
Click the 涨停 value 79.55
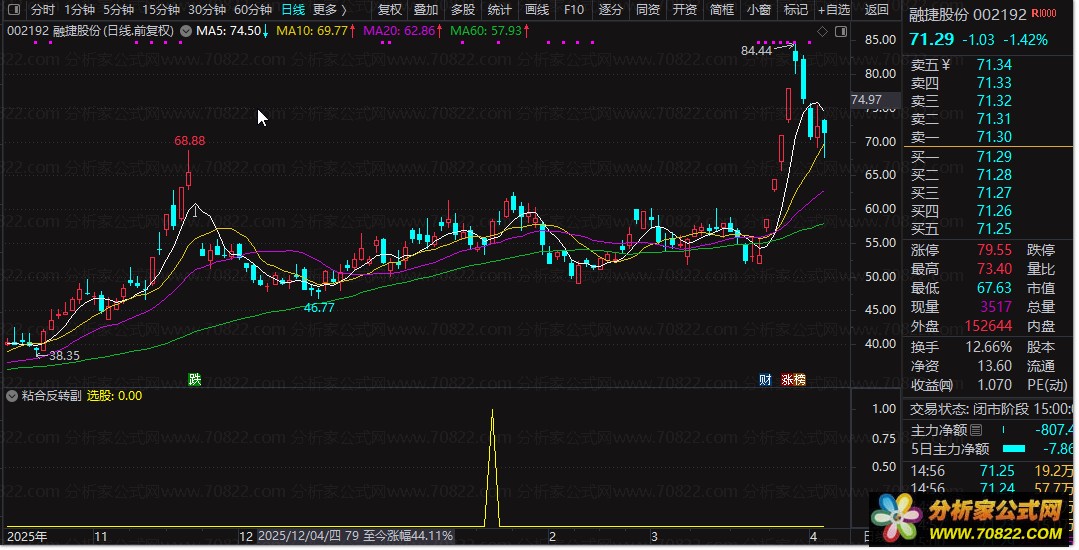[994, 250]
